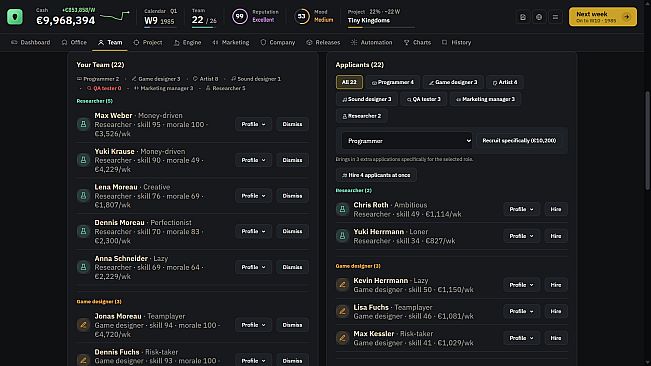Click the team size 22/26 progress bar
This screenshot has height=366, width=651.
(x=204, y=27)
